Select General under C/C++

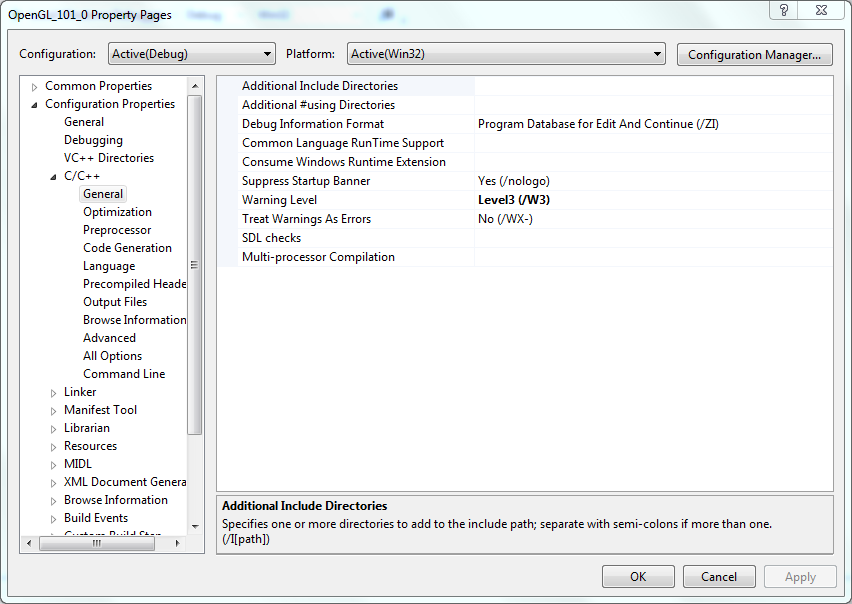[103, 194]
